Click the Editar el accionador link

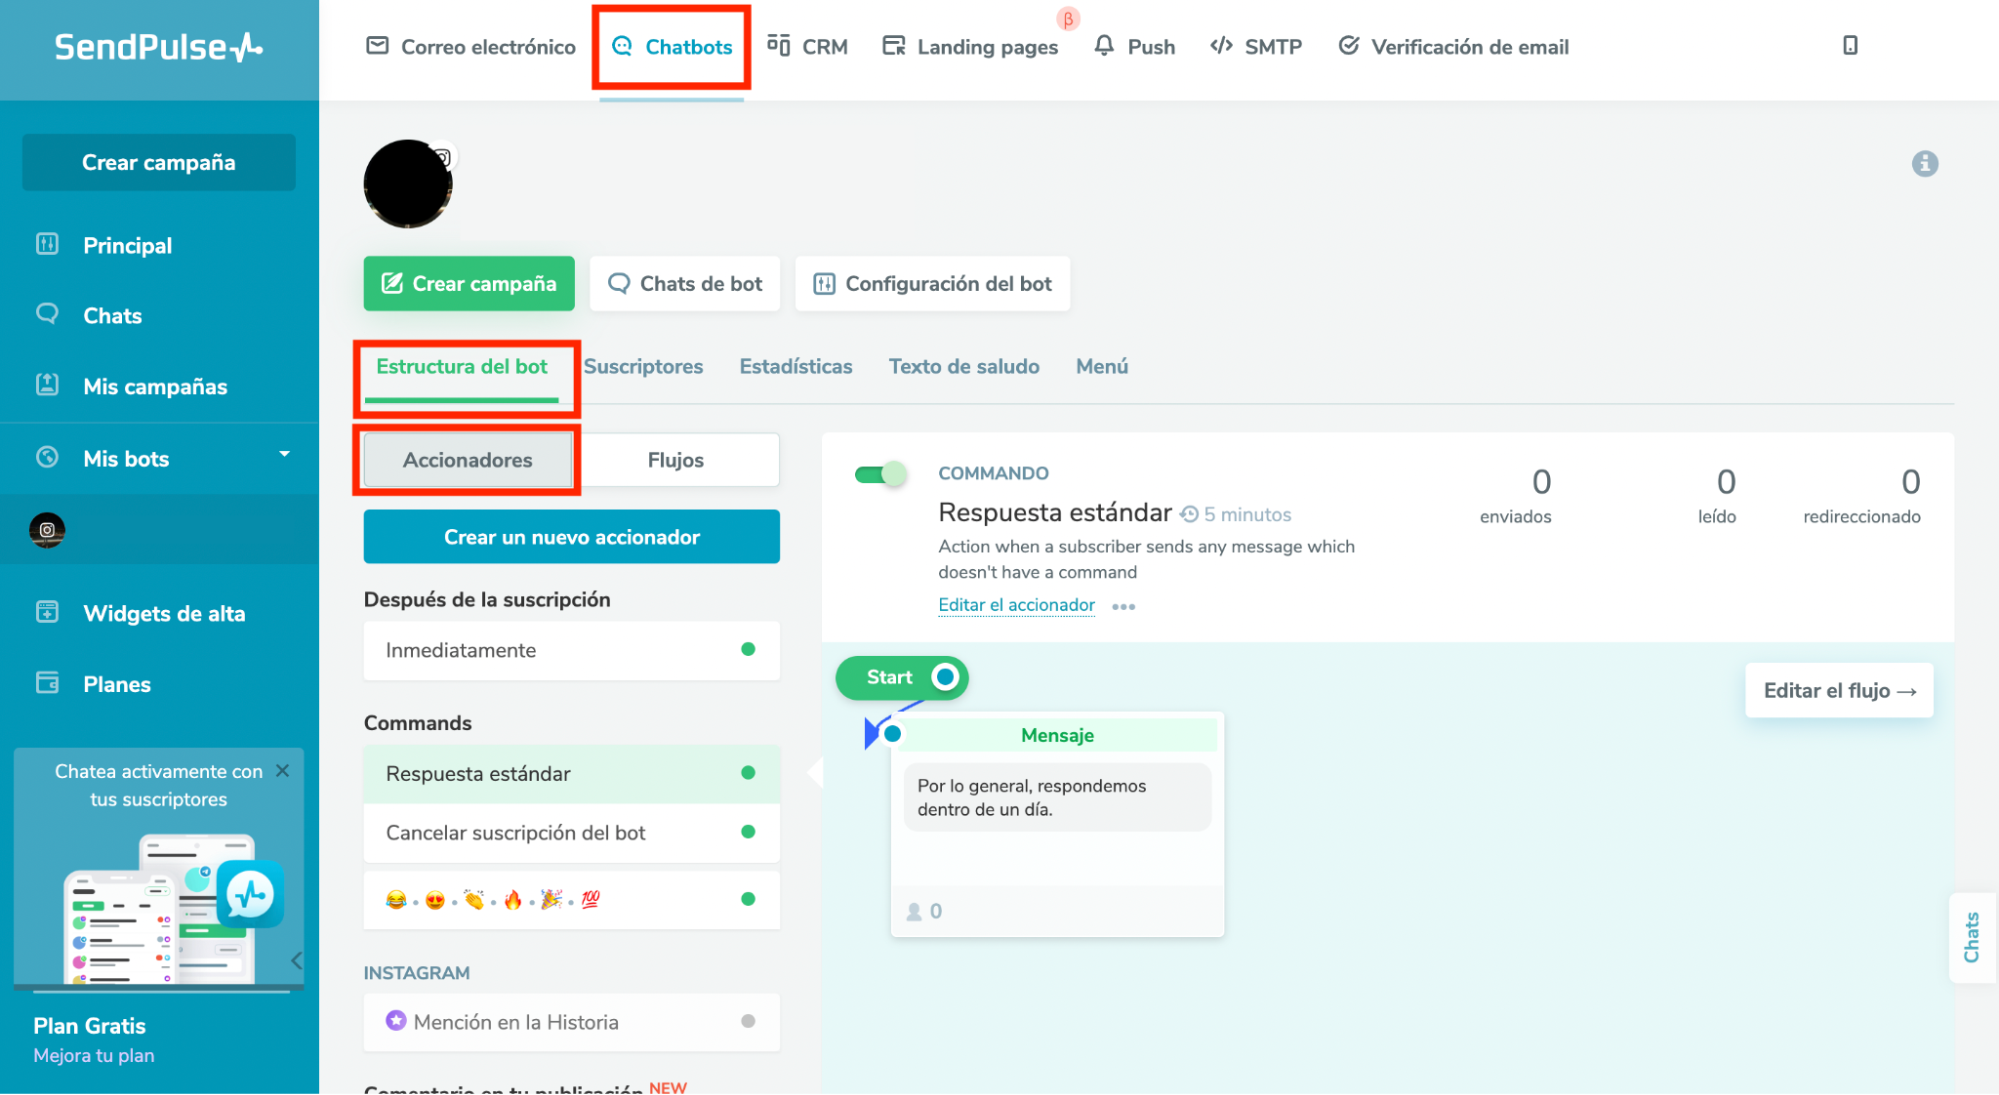tap(1016, 605)
